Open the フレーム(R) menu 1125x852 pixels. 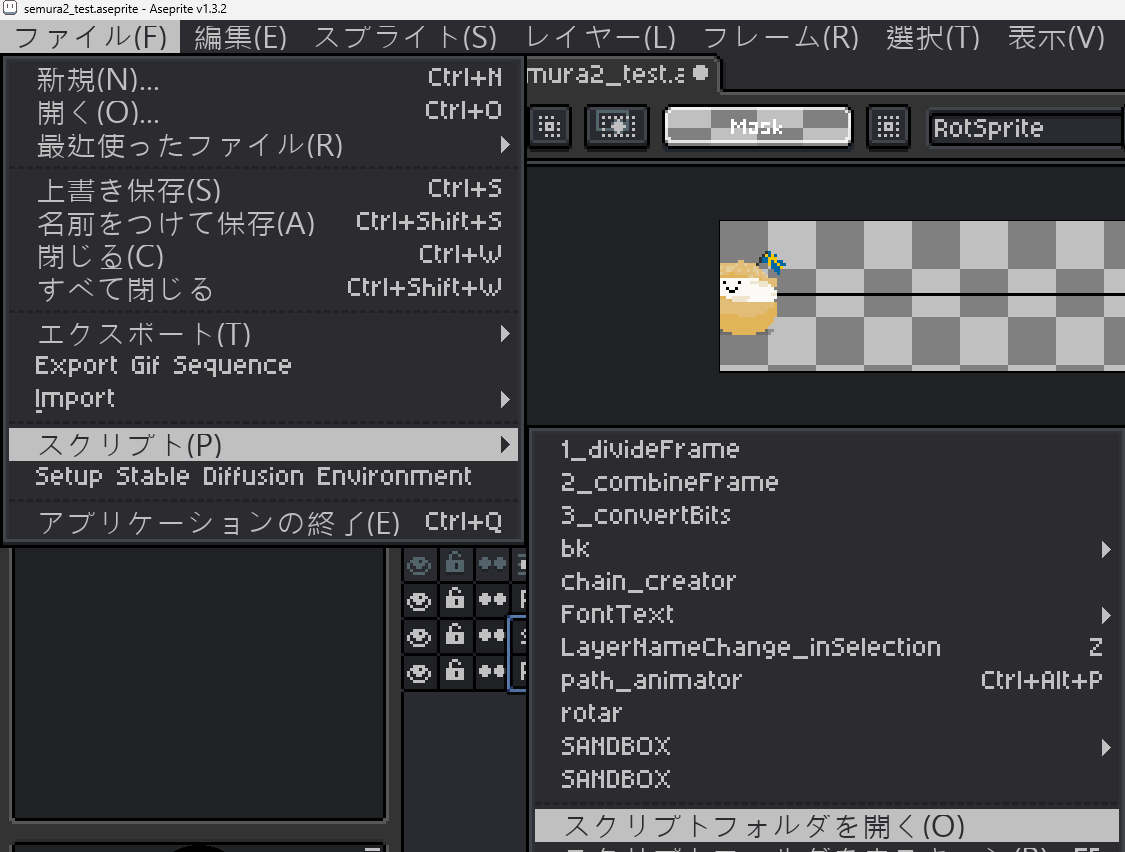tap(781, 37)
